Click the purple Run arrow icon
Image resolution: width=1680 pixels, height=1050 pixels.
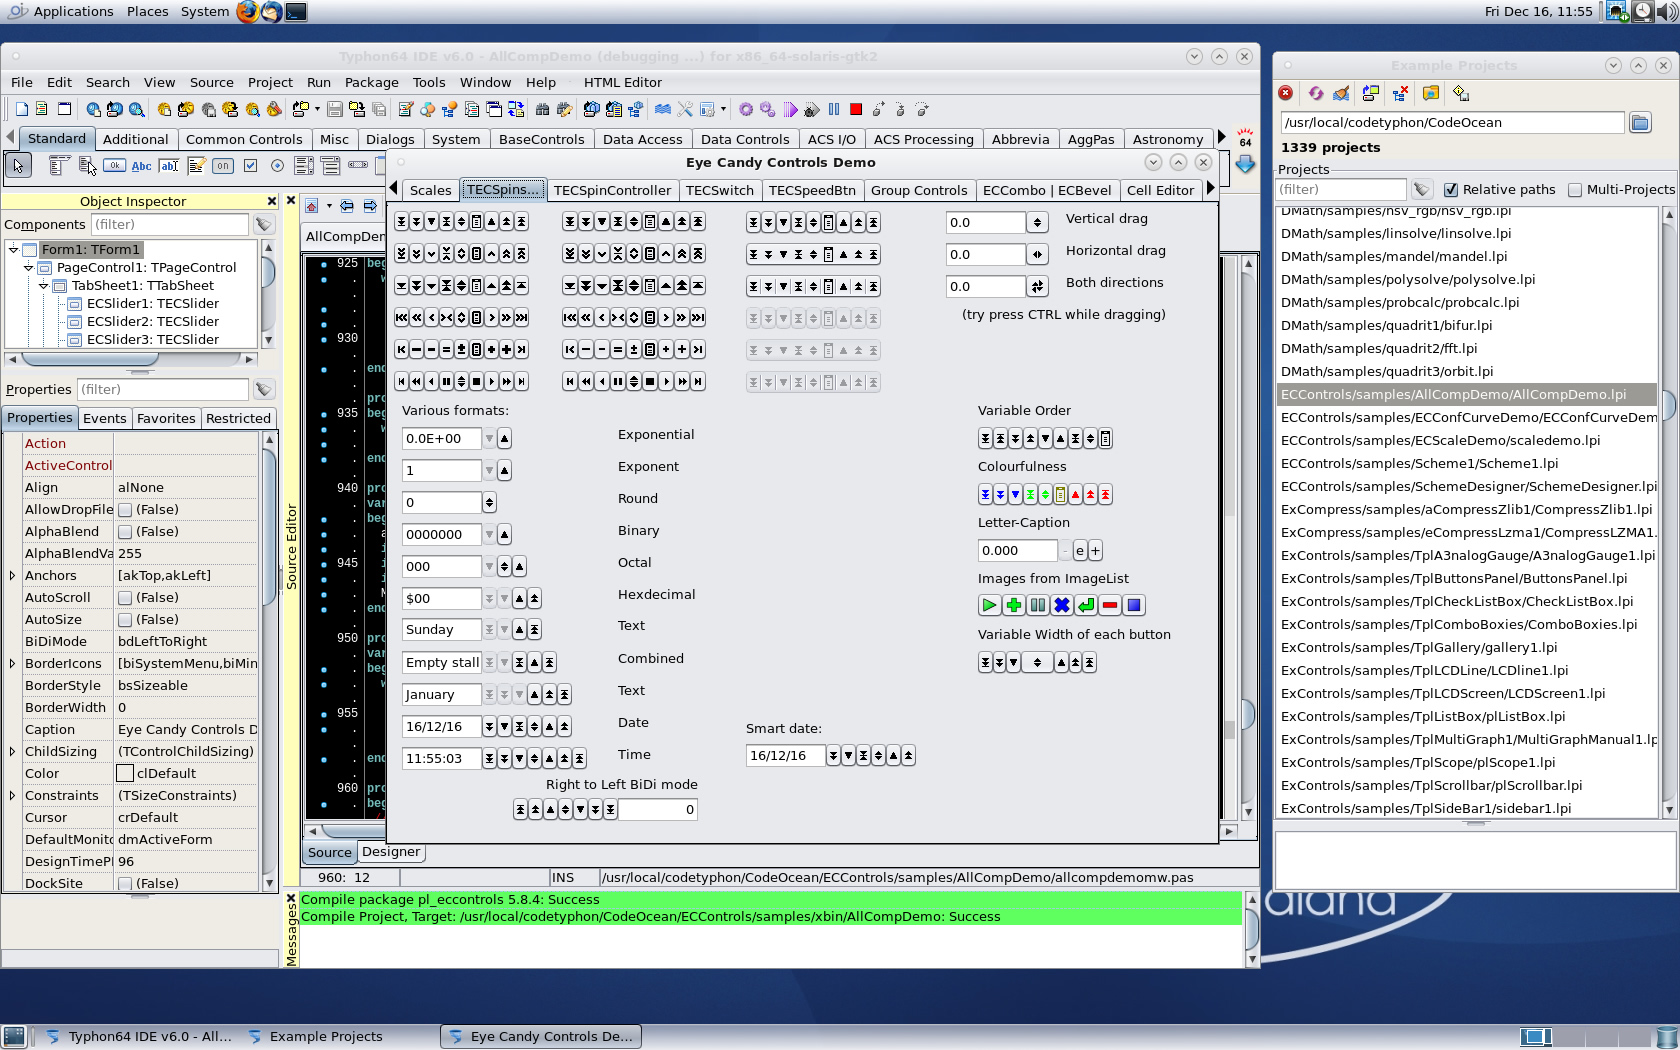pos(790,109)
